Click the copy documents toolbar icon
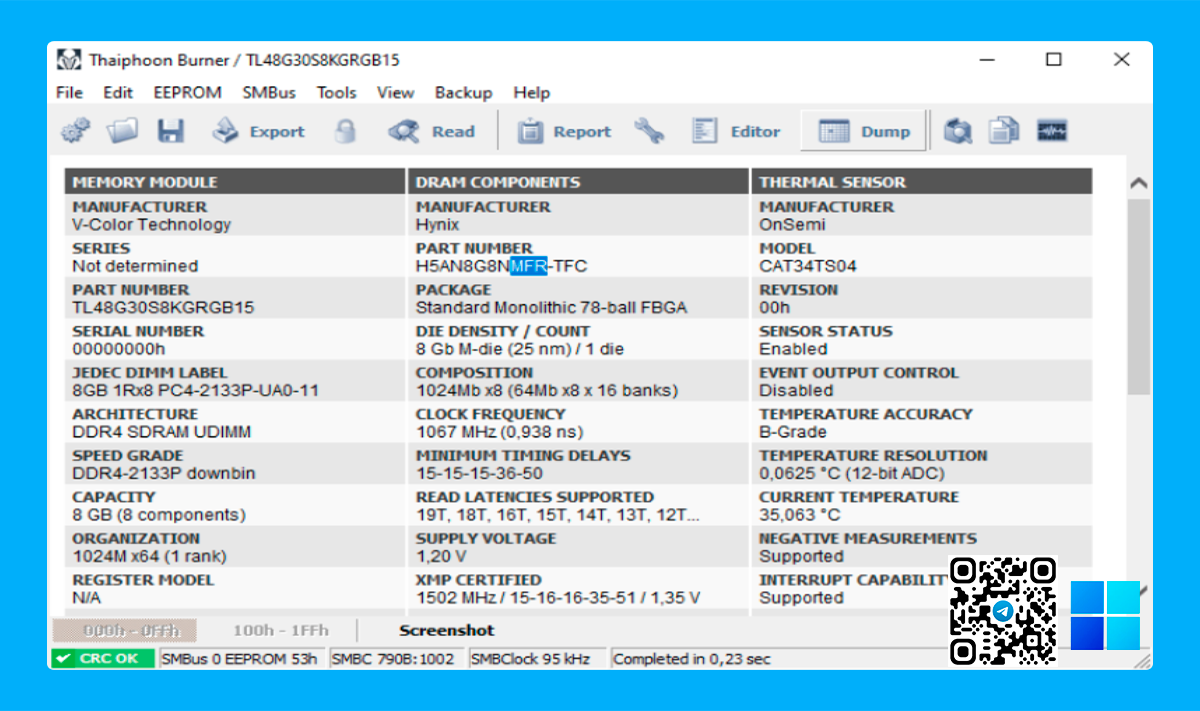The height and width of the screenshot is (711, 1200). tap(1004, 131)
